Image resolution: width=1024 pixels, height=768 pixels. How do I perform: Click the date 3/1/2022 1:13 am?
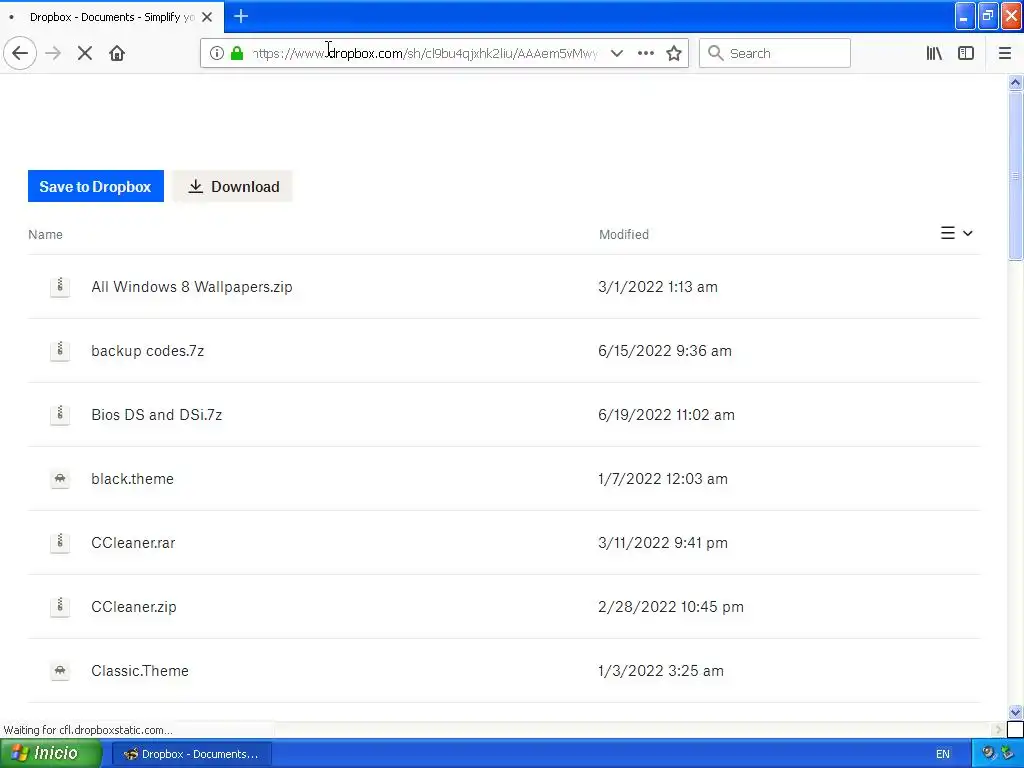(658, 287)
